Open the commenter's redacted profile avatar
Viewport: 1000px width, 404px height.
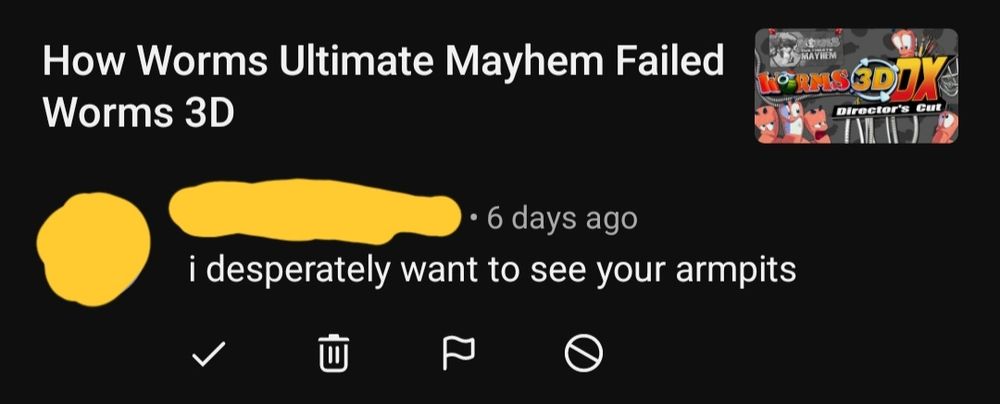(93, 249)
